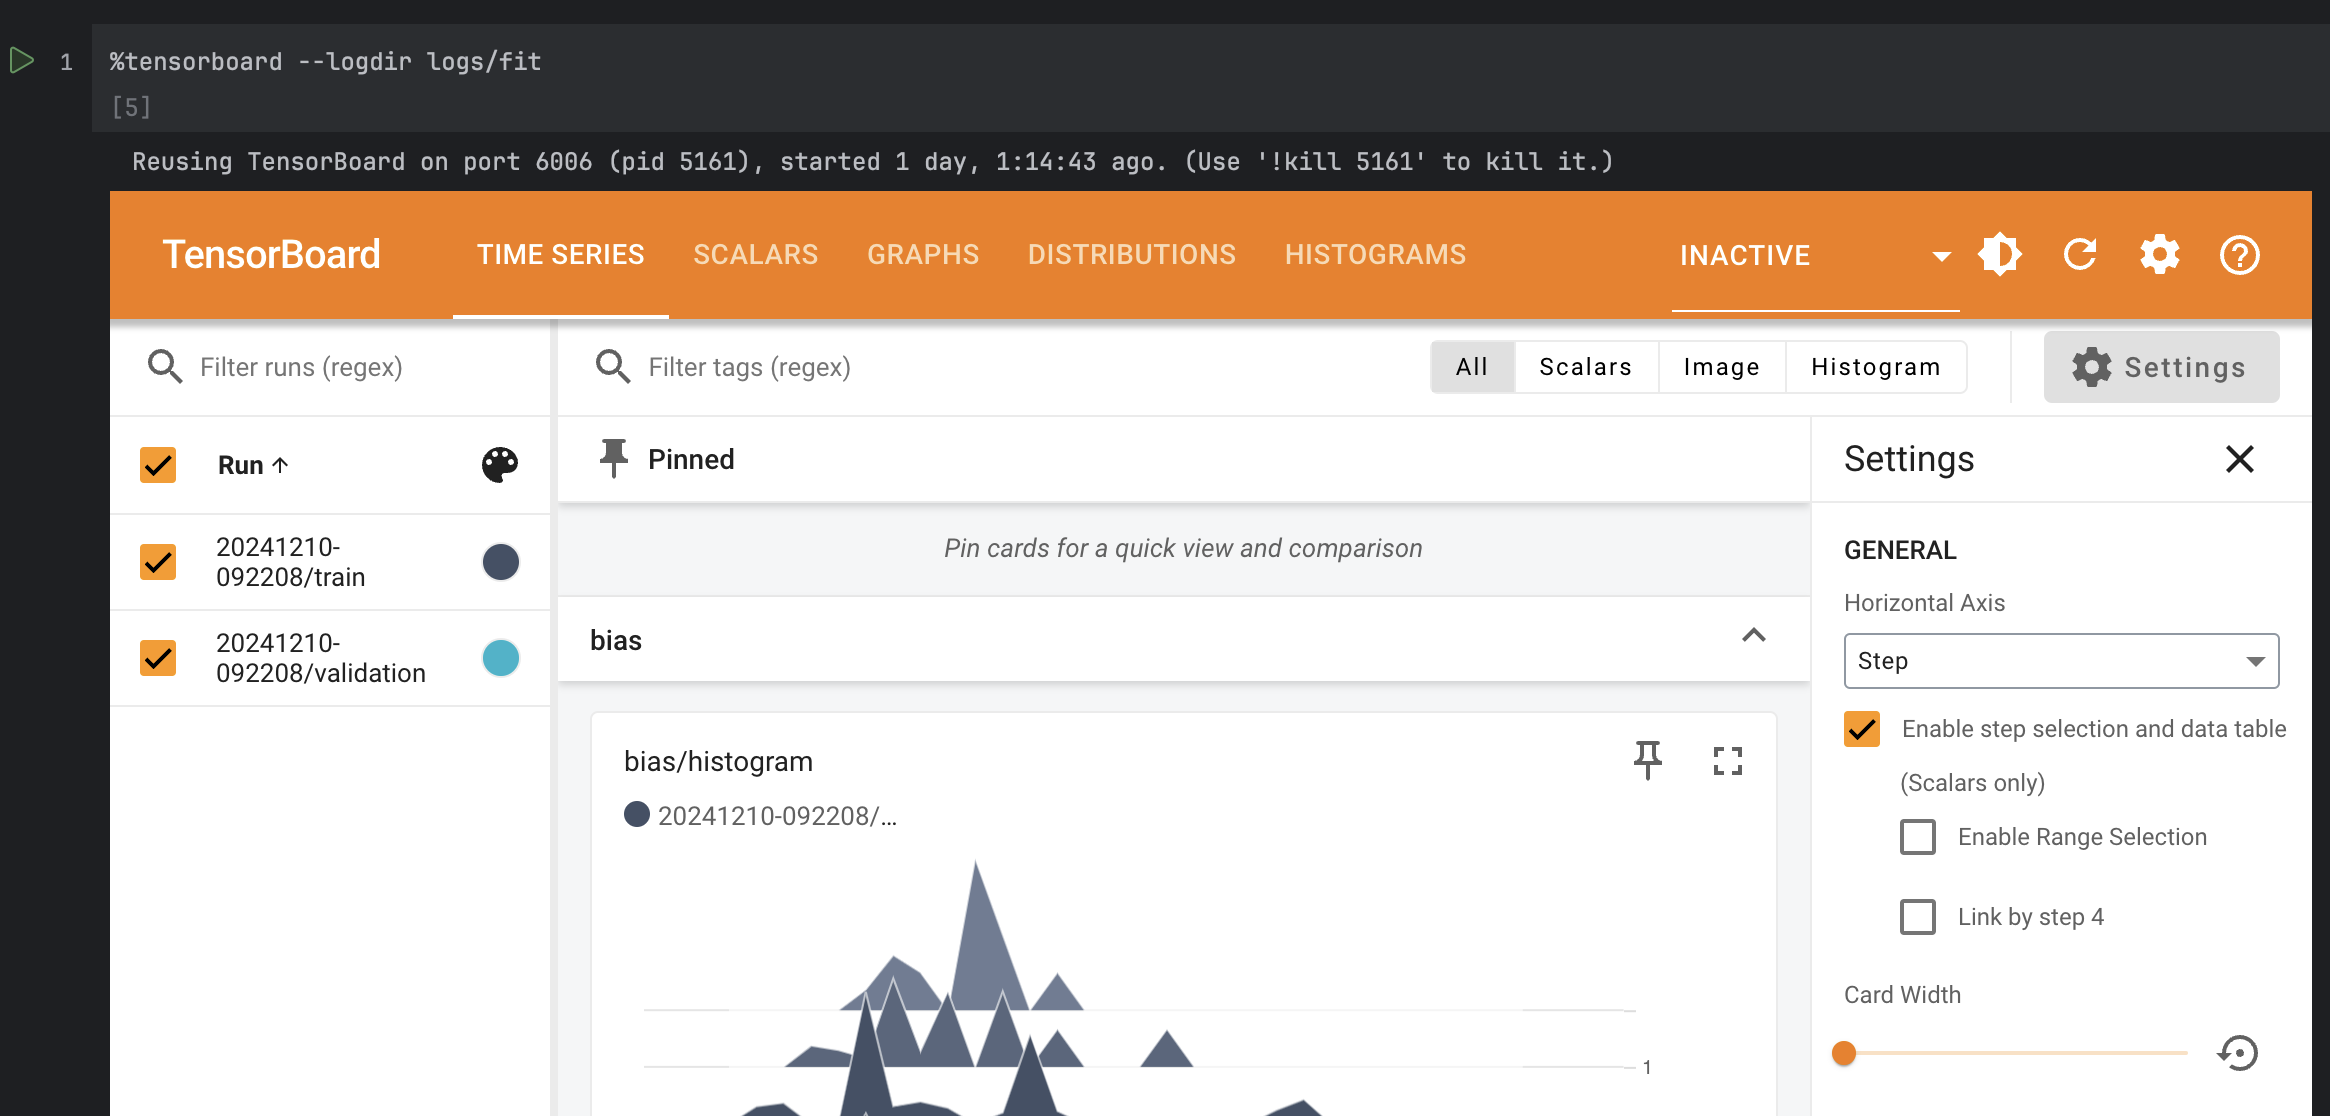Open the run color palette icon
Viewport: 2330px width, 1116px height.
click(500, 465)
